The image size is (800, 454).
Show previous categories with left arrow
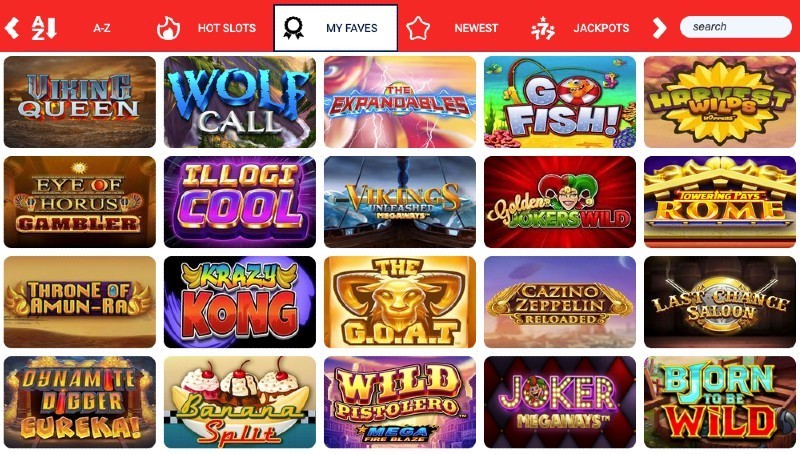[12, 28]
